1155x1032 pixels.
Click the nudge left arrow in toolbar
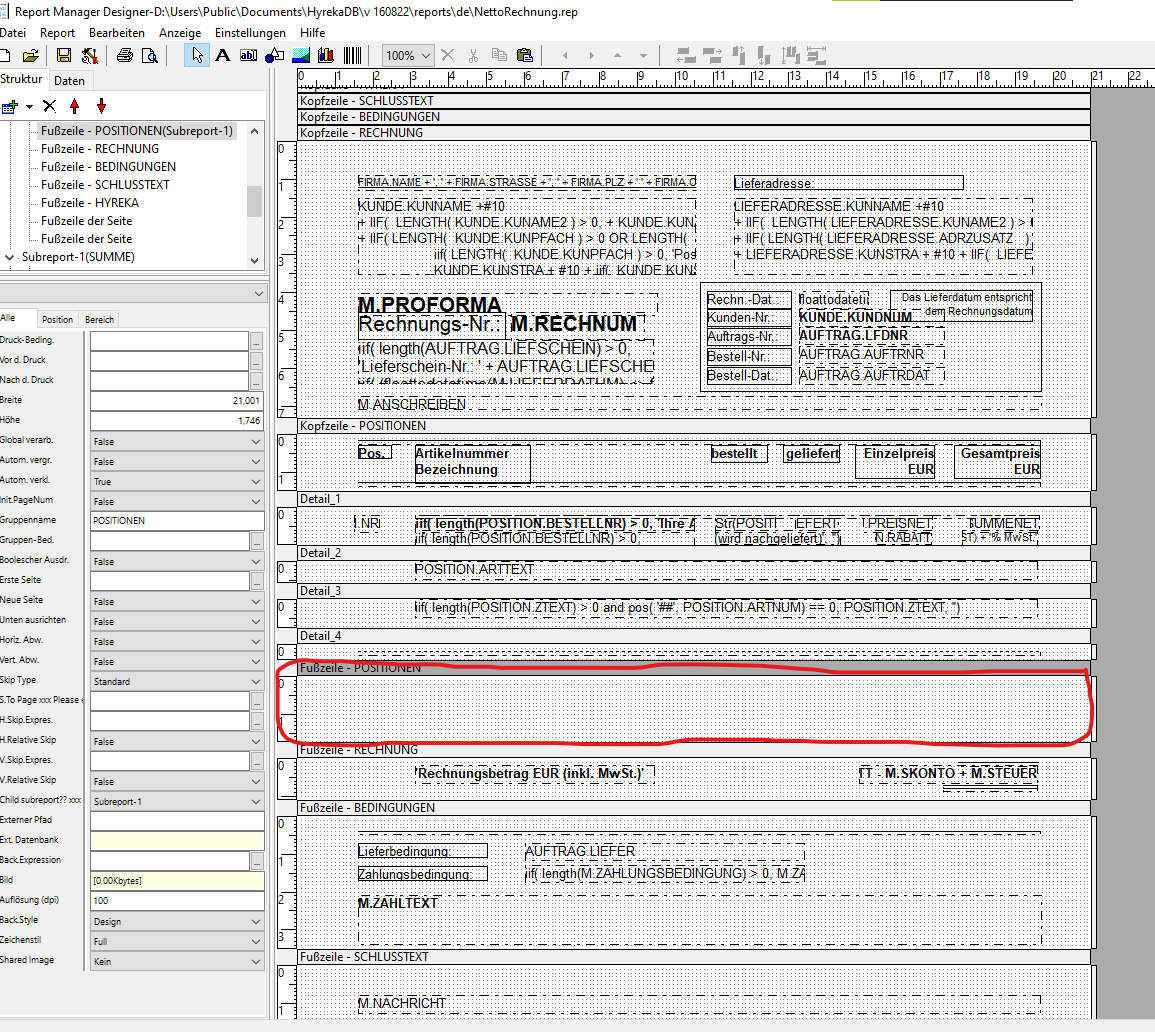[565, 55]
